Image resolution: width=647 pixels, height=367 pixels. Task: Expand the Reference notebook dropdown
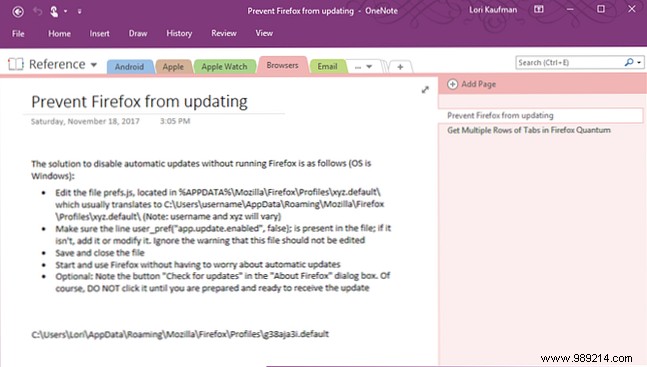[x=94, y=65]
